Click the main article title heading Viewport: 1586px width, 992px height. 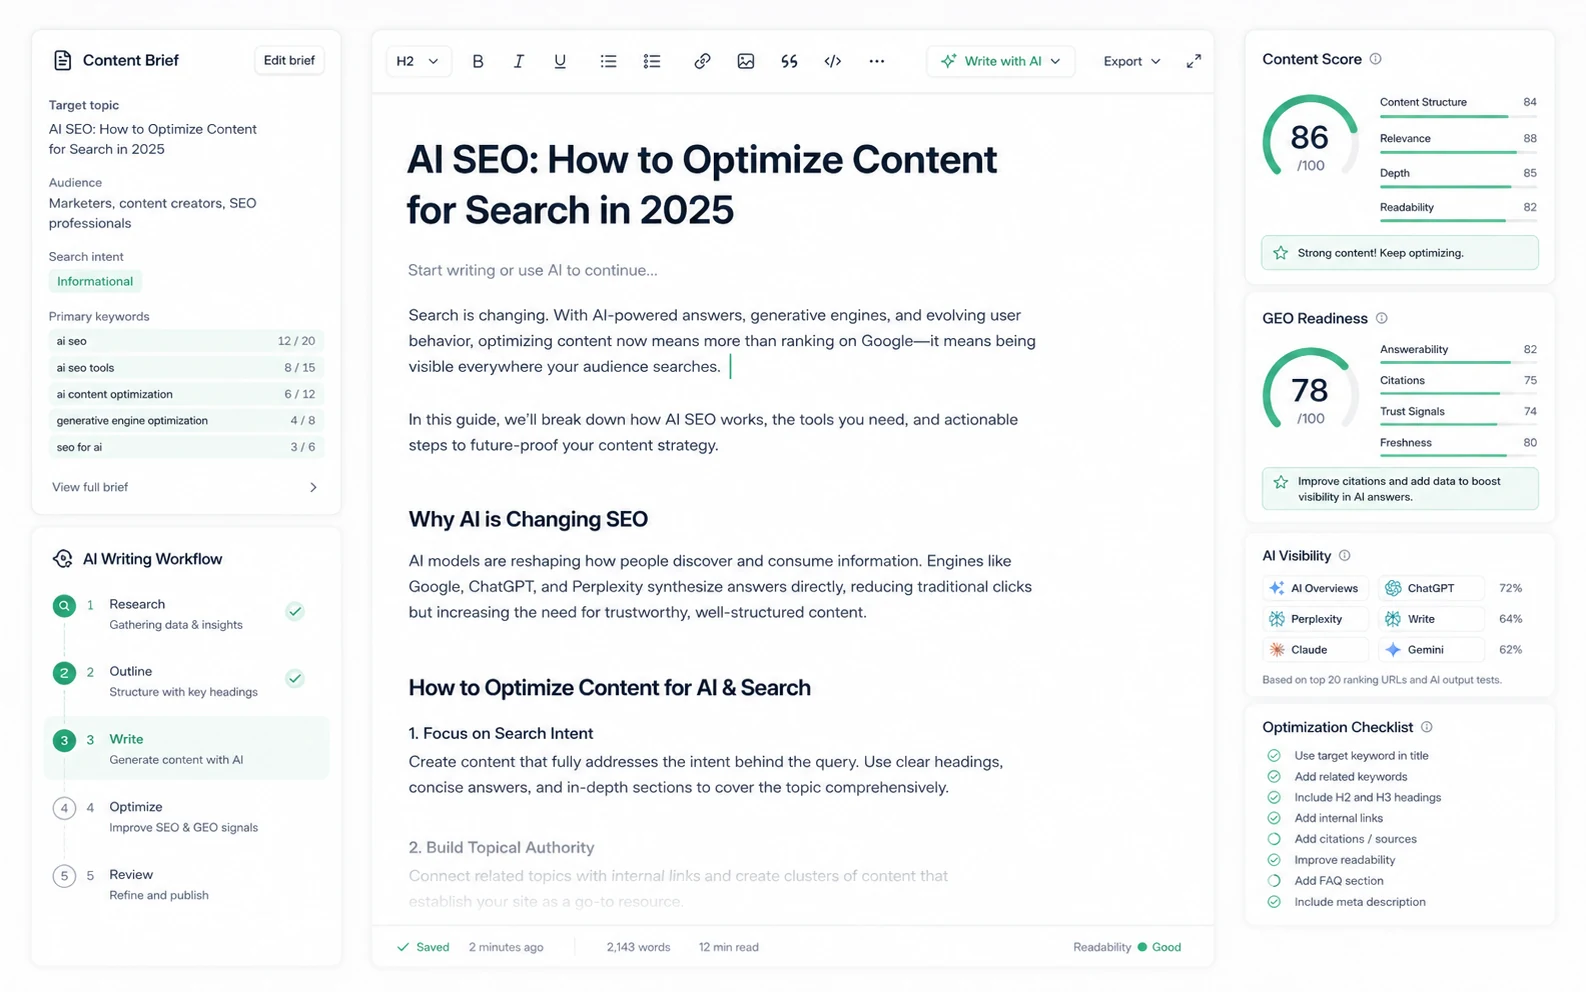702,184
